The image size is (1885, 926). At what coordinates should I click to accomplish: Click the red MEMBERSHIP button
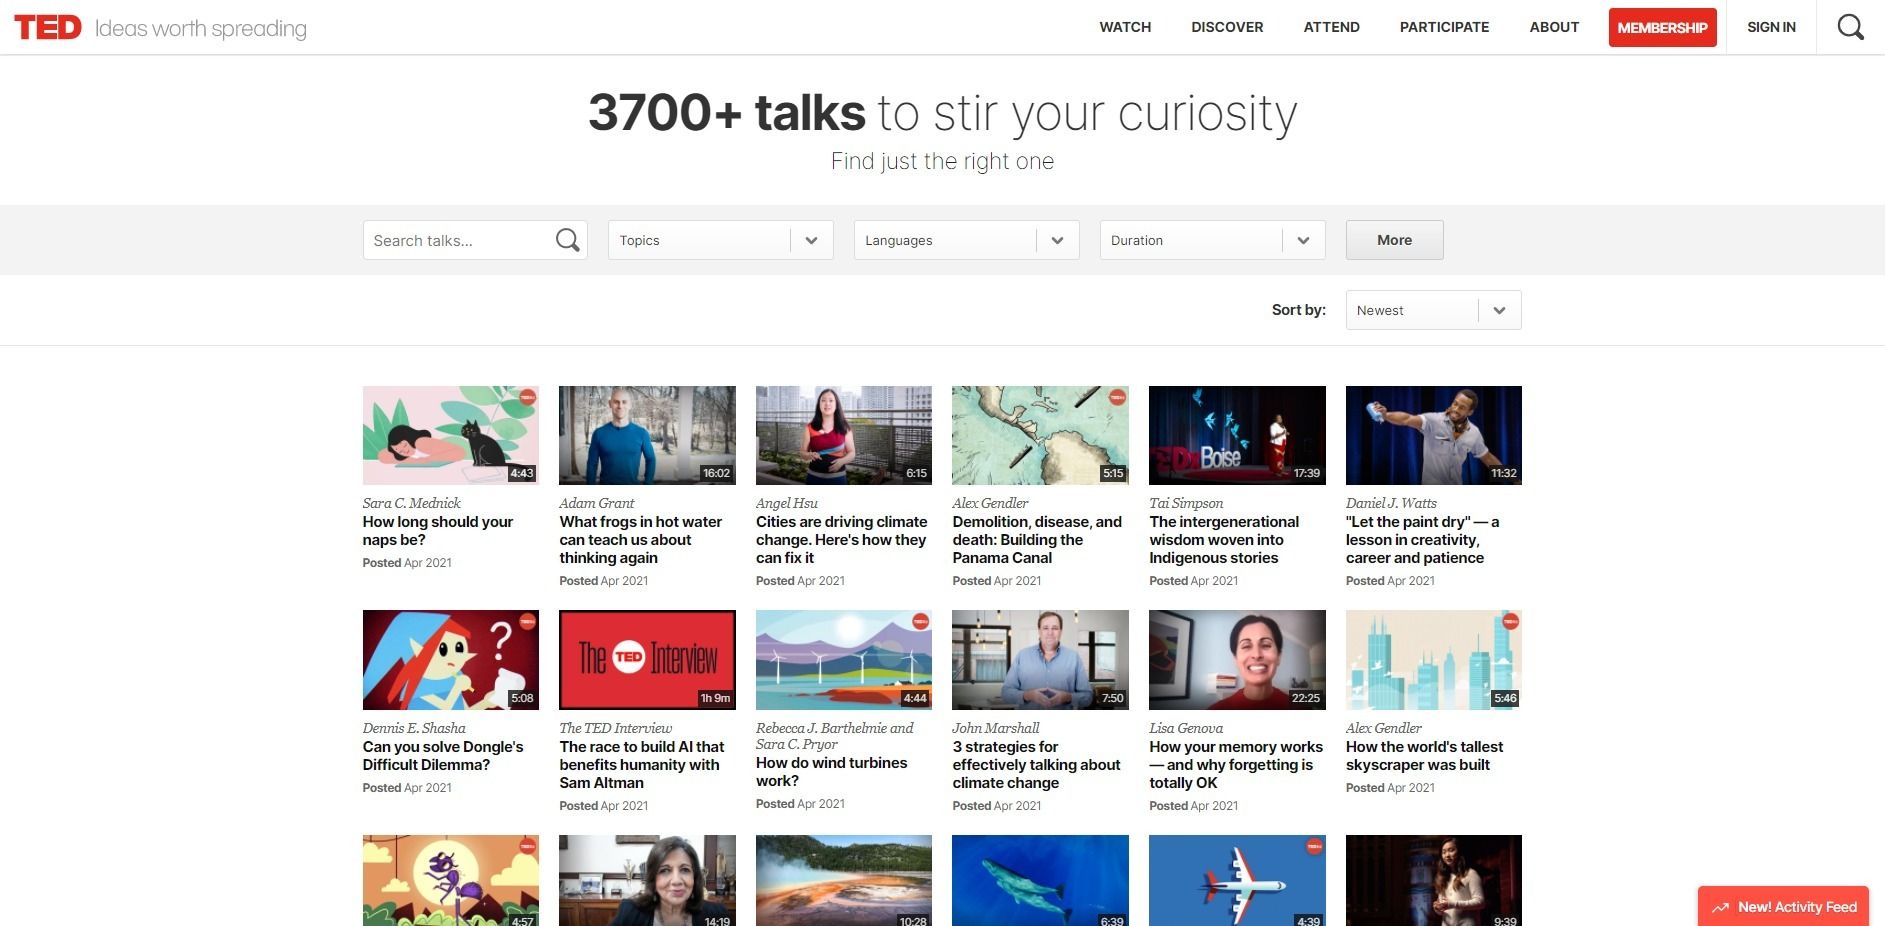(1662, 27)
